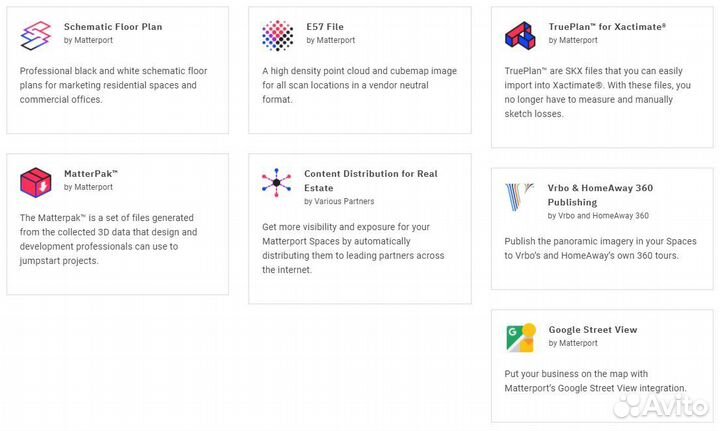
Task: Click the TruePlan for Xactimate icon
Action: [520, 35]
